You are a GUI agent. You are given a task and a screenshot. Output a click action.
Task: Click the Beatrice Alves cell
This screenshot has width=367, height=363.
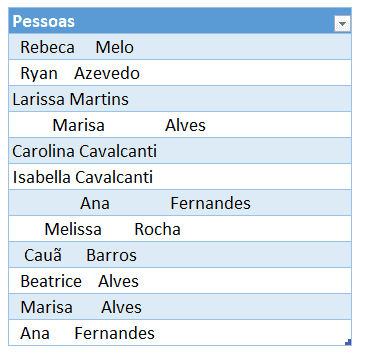pyautogui.click(x=180, y=281)
